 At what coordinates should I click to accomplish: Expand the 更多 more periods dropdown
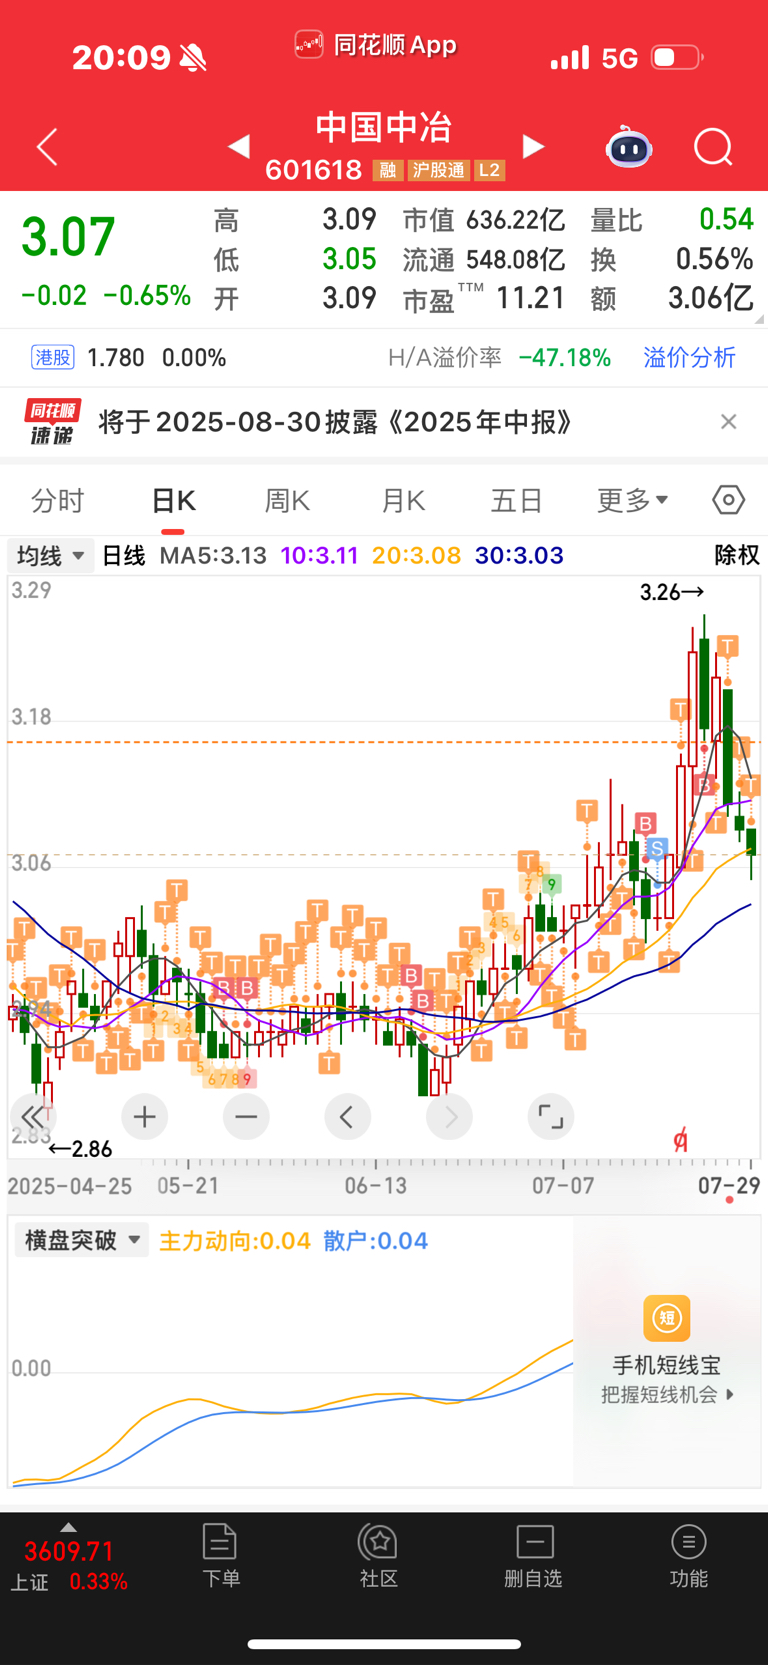pos(632,500)
